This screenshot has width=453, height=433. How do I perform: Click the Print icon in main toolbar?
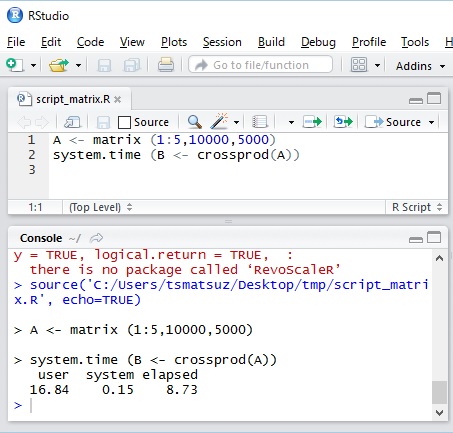[166, 65]
